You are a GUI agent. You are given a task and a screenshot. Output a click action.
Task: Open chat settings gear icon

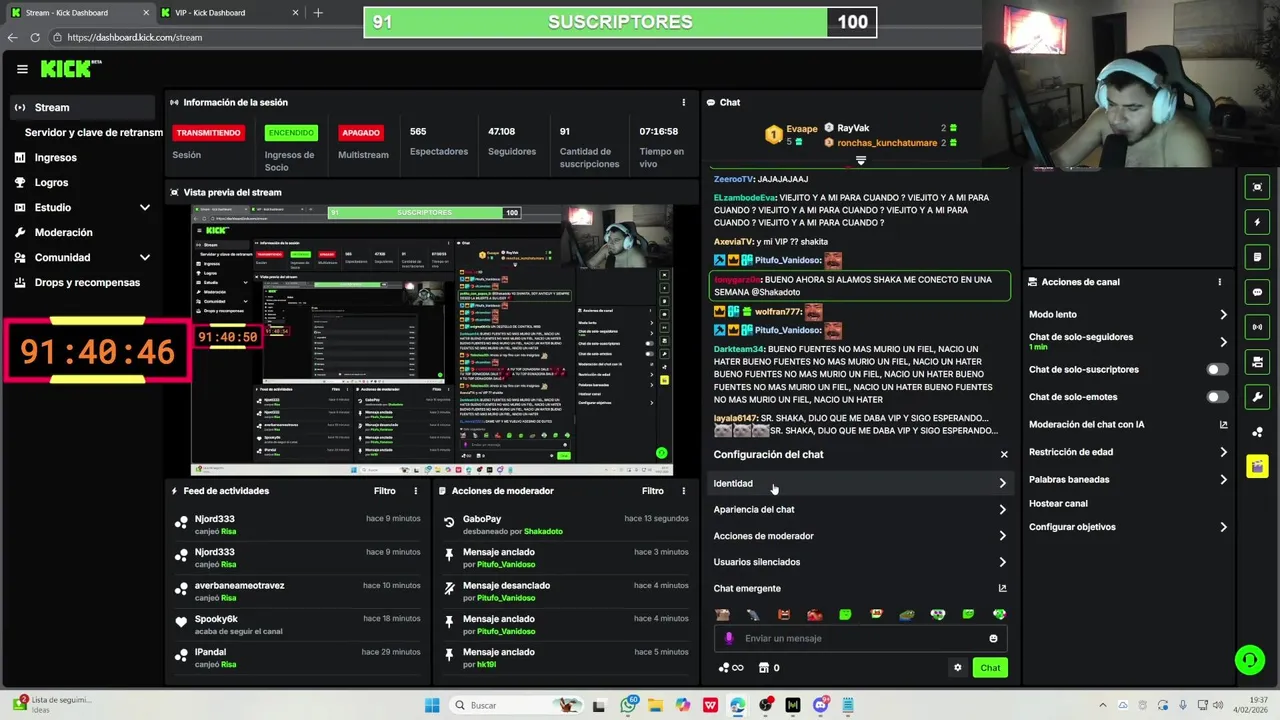[x=957, y=668]
